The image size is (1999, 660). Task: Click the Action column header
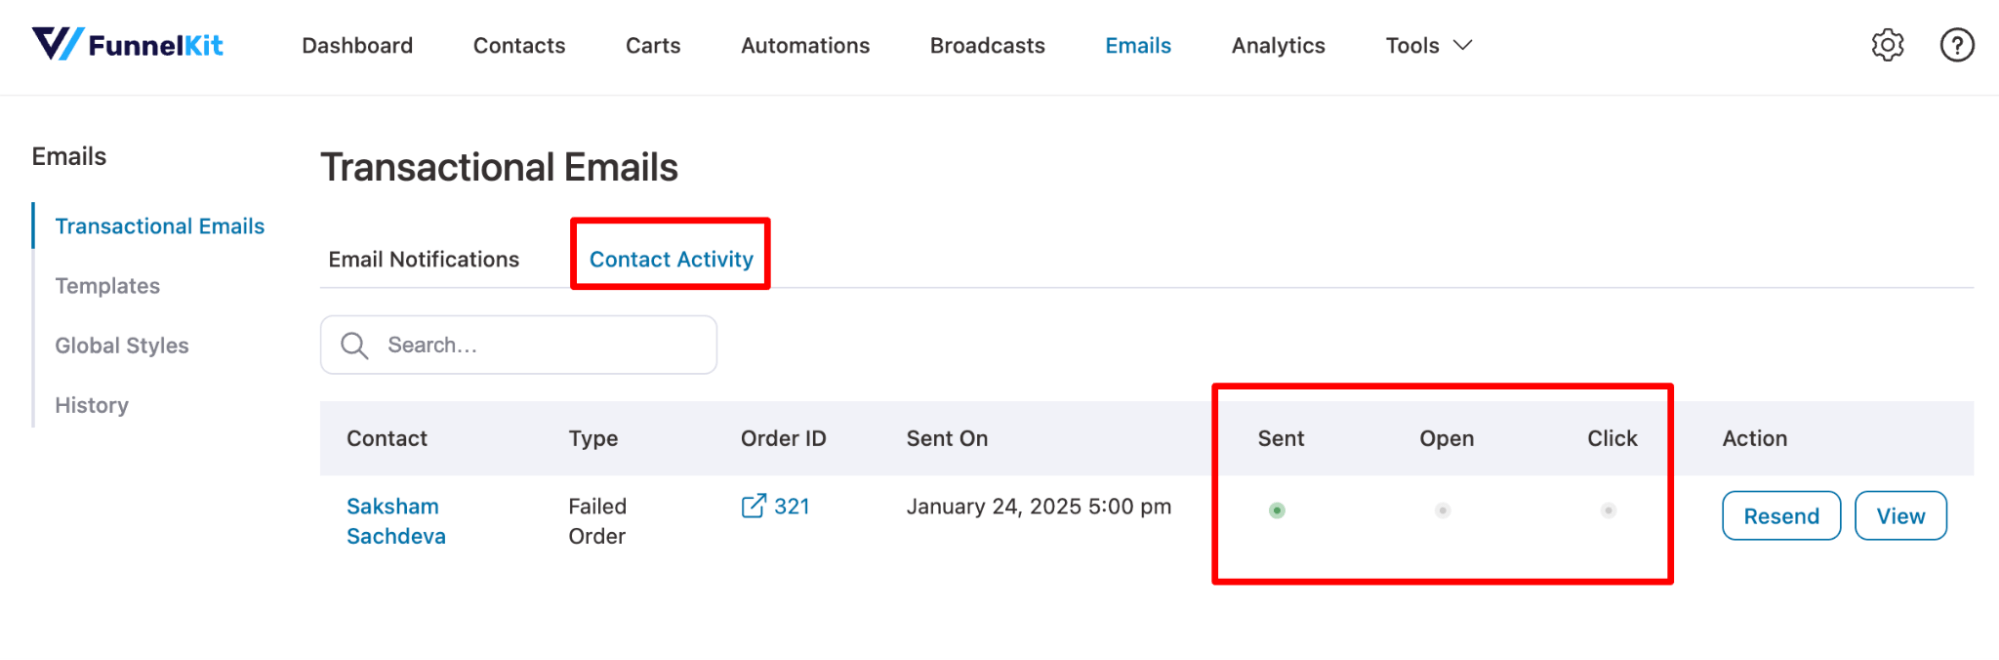coord(1754,439)
